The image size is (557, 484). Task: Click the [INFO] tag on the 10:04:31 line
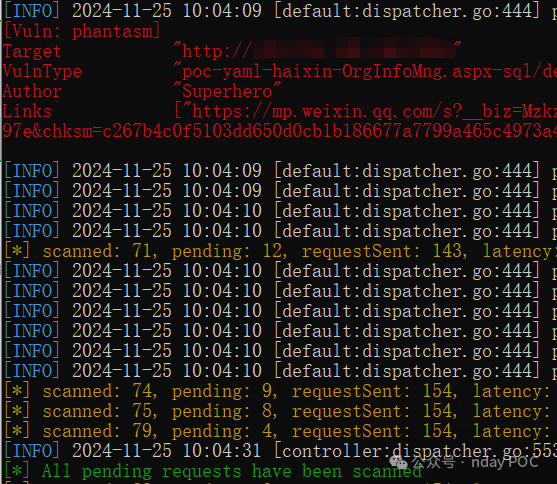(32, 451)
